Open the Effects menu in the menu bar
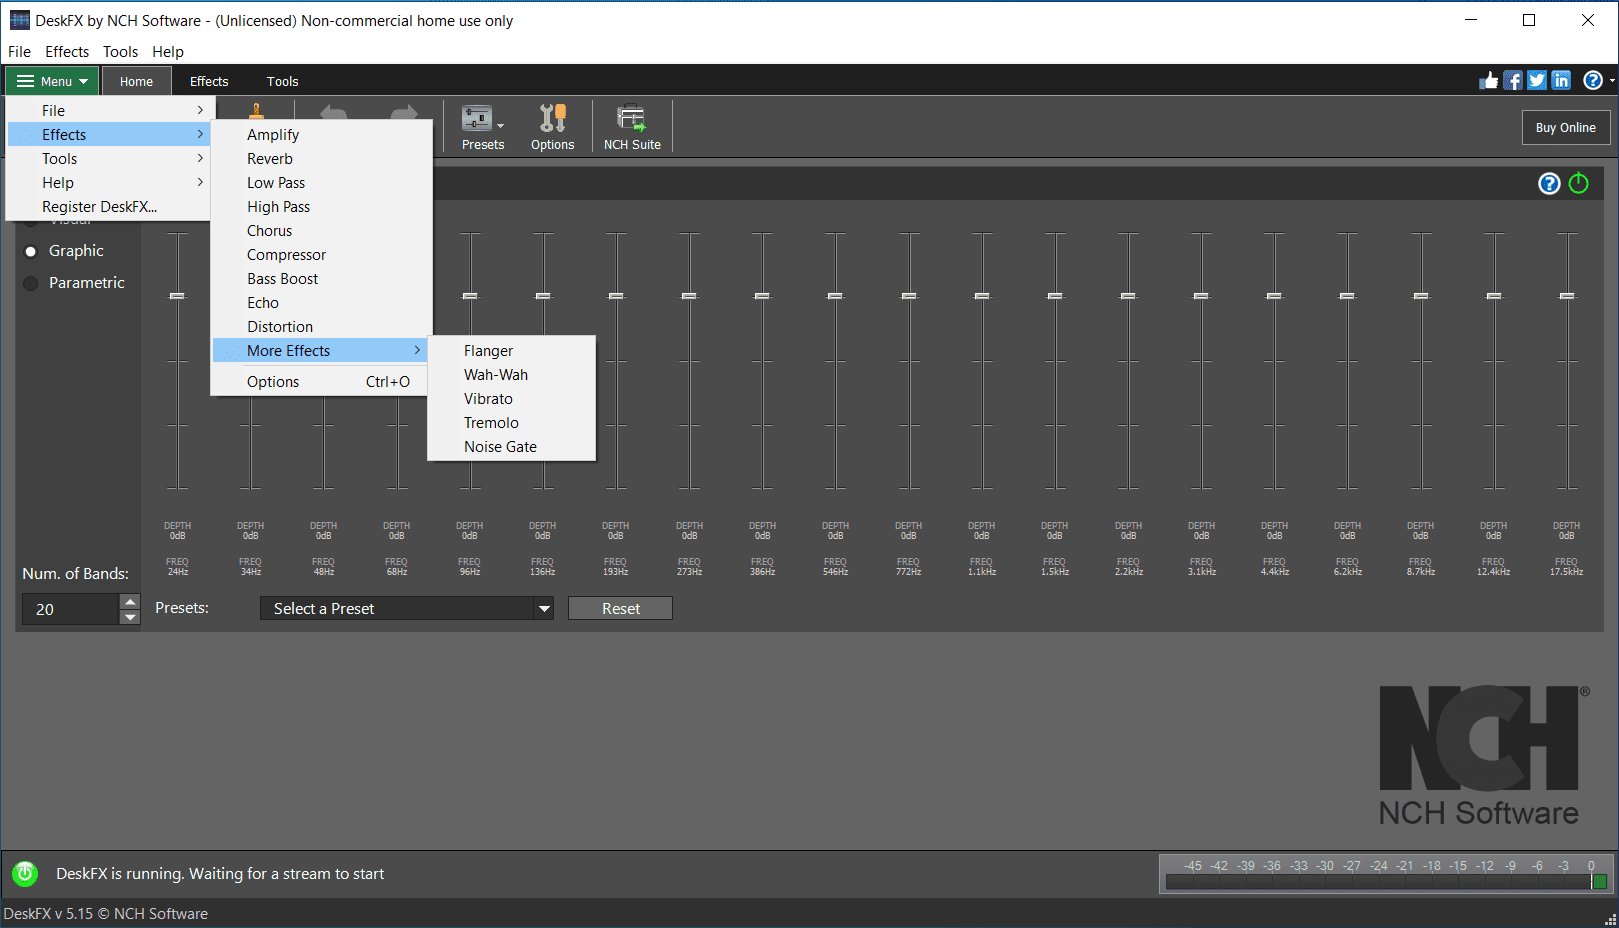The width and height of the screenshot is (1619, 928). [67, 52]
